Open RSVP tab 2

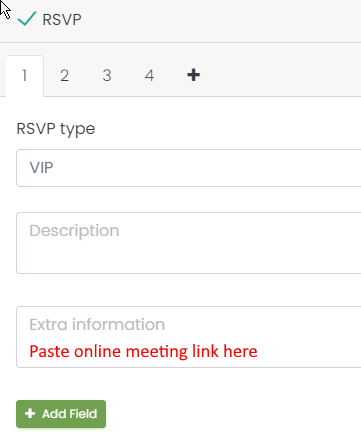pos(64,76)
